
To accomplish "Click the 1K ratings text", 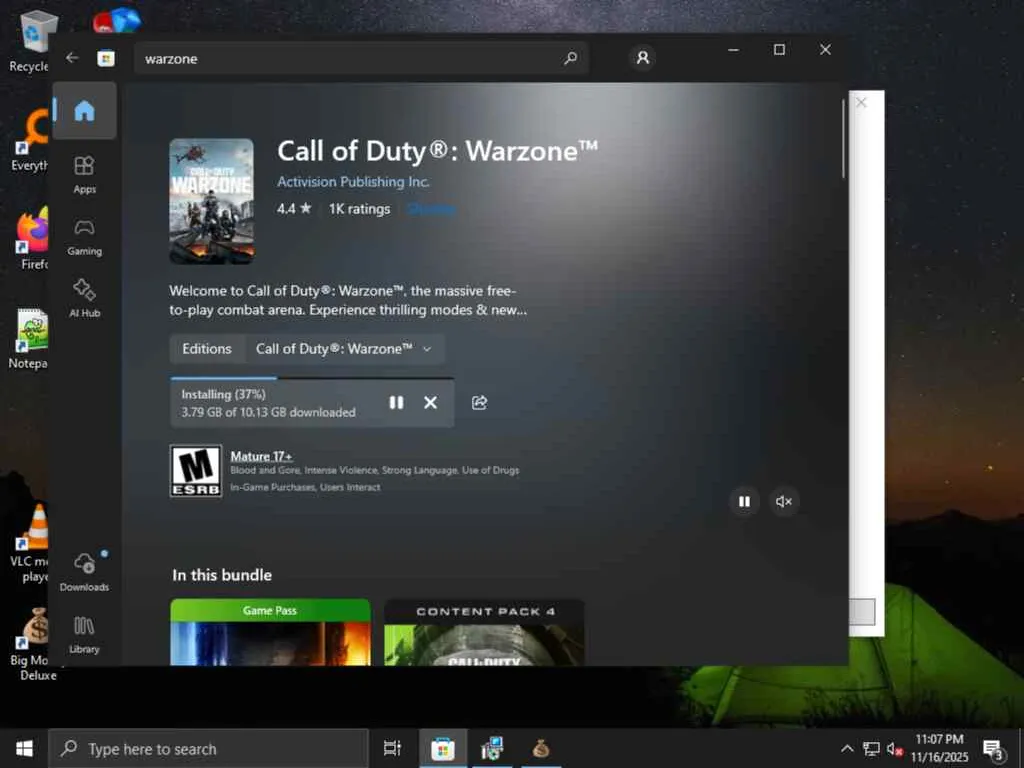I will click(x=359, y=209).
